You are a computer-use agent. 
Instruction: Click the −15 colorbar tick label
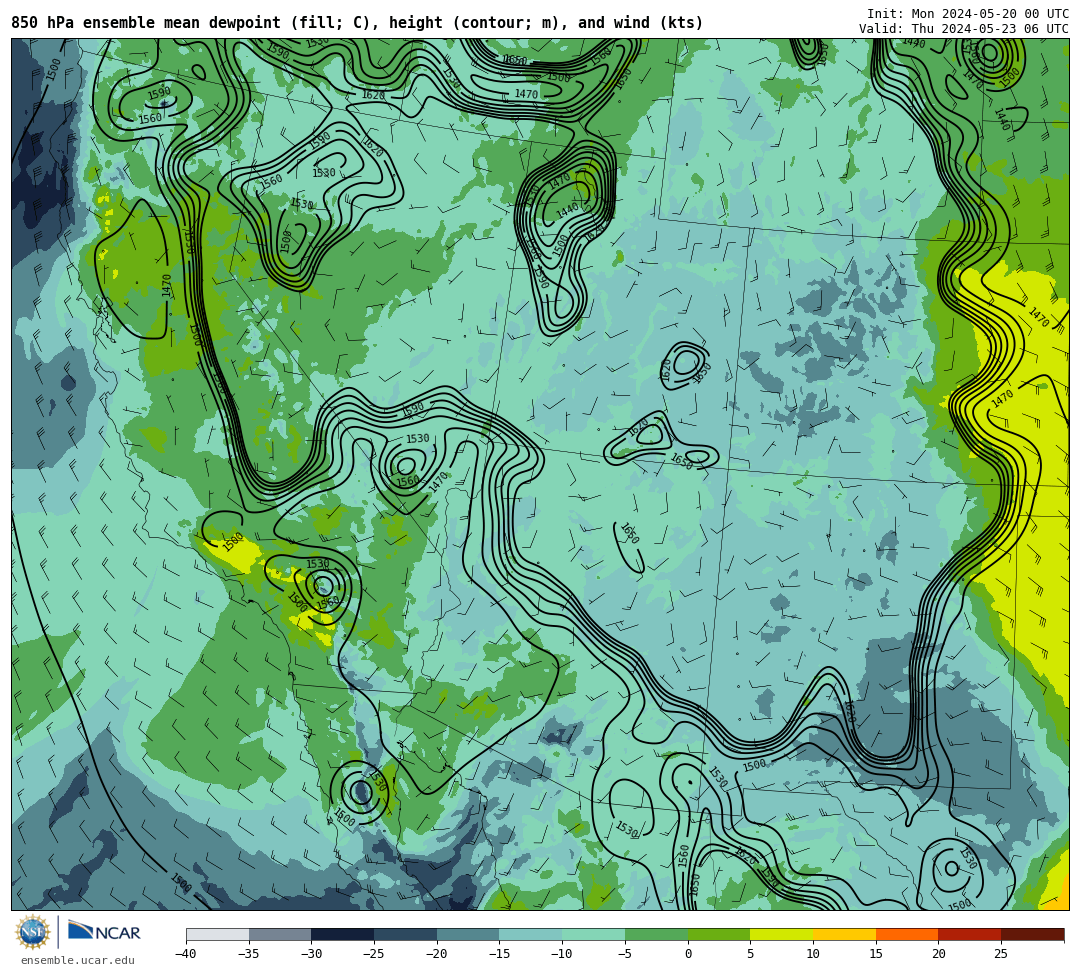point(499,954)
